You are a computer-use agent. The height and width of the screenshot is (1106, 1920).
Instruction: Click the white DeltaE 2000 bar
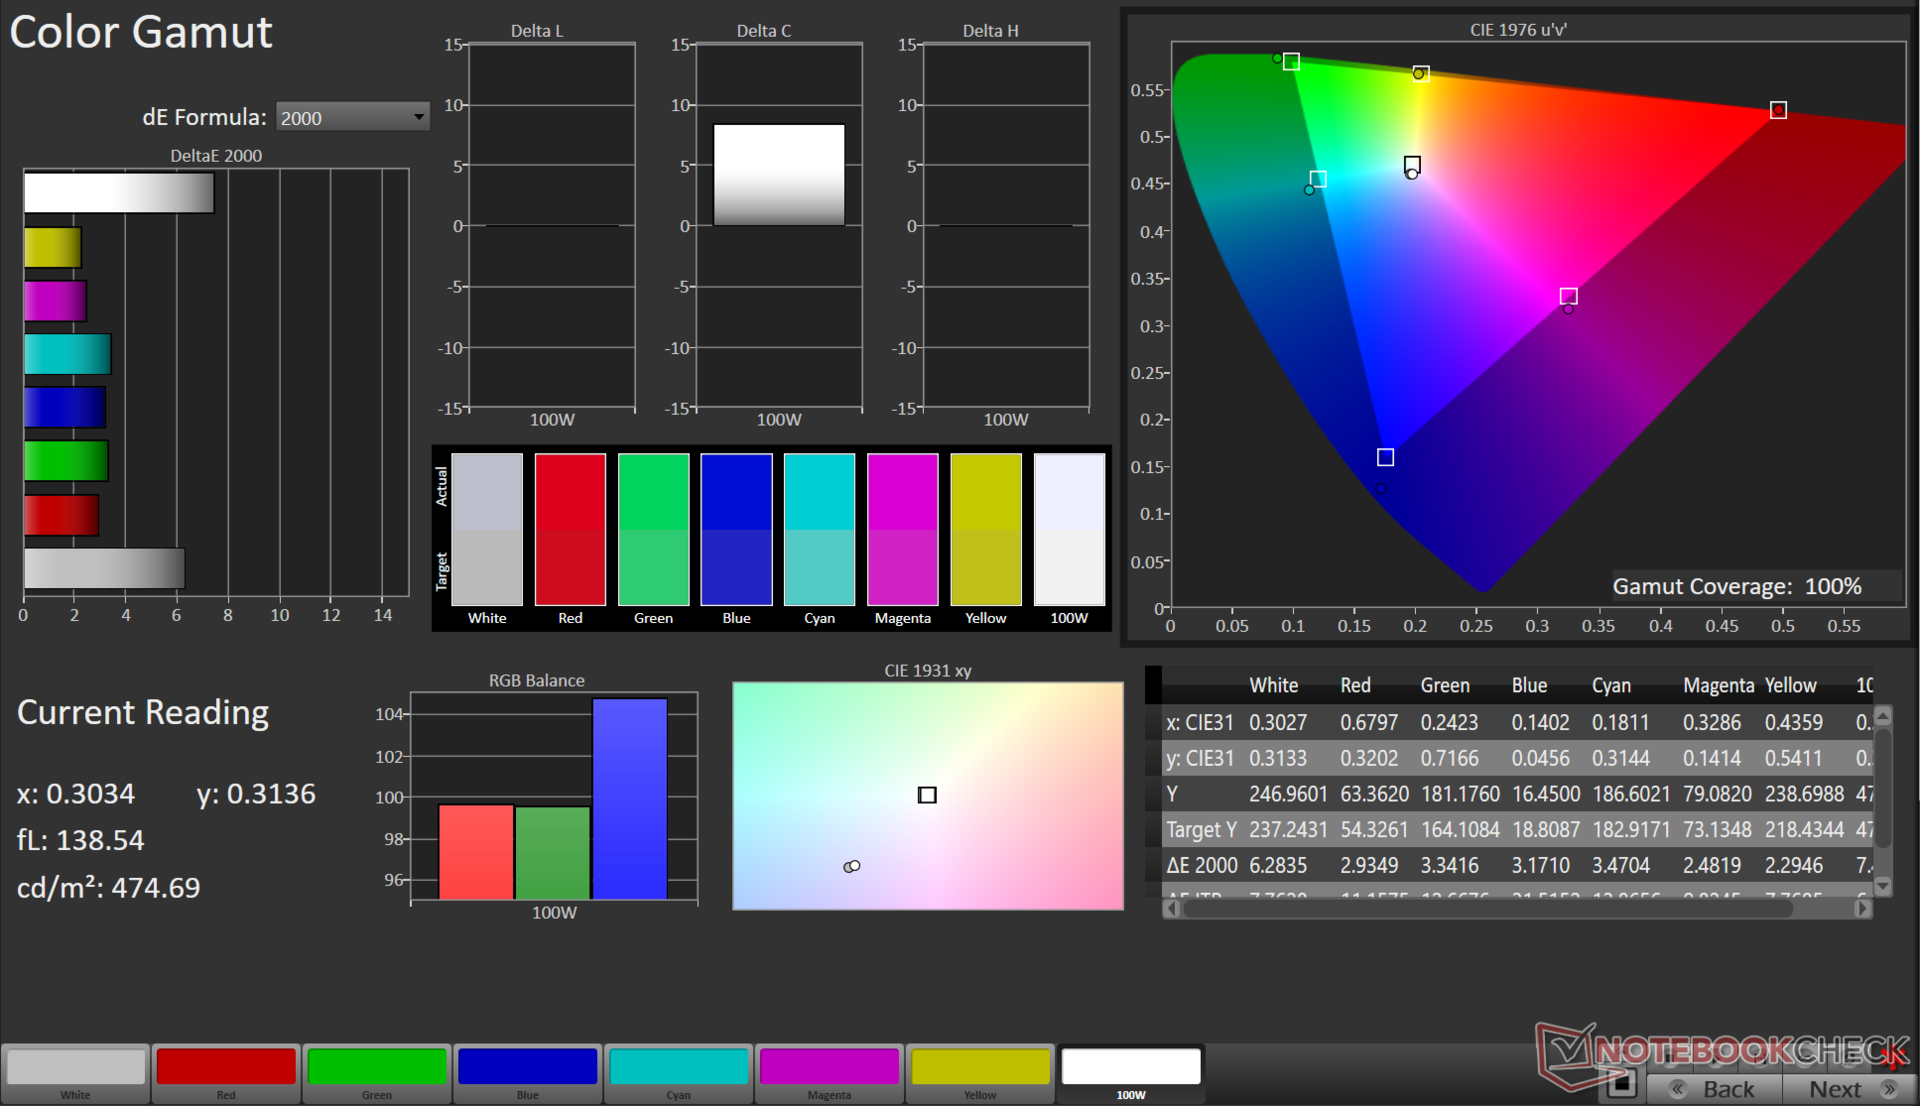click(x=119, y=193)
